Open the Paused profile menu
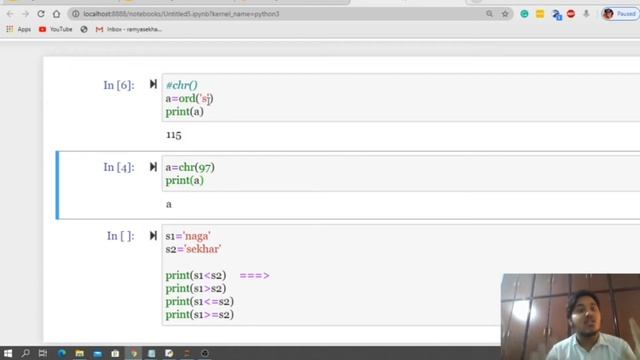This screenshot has height=360, width=640. tap(620, 14)
